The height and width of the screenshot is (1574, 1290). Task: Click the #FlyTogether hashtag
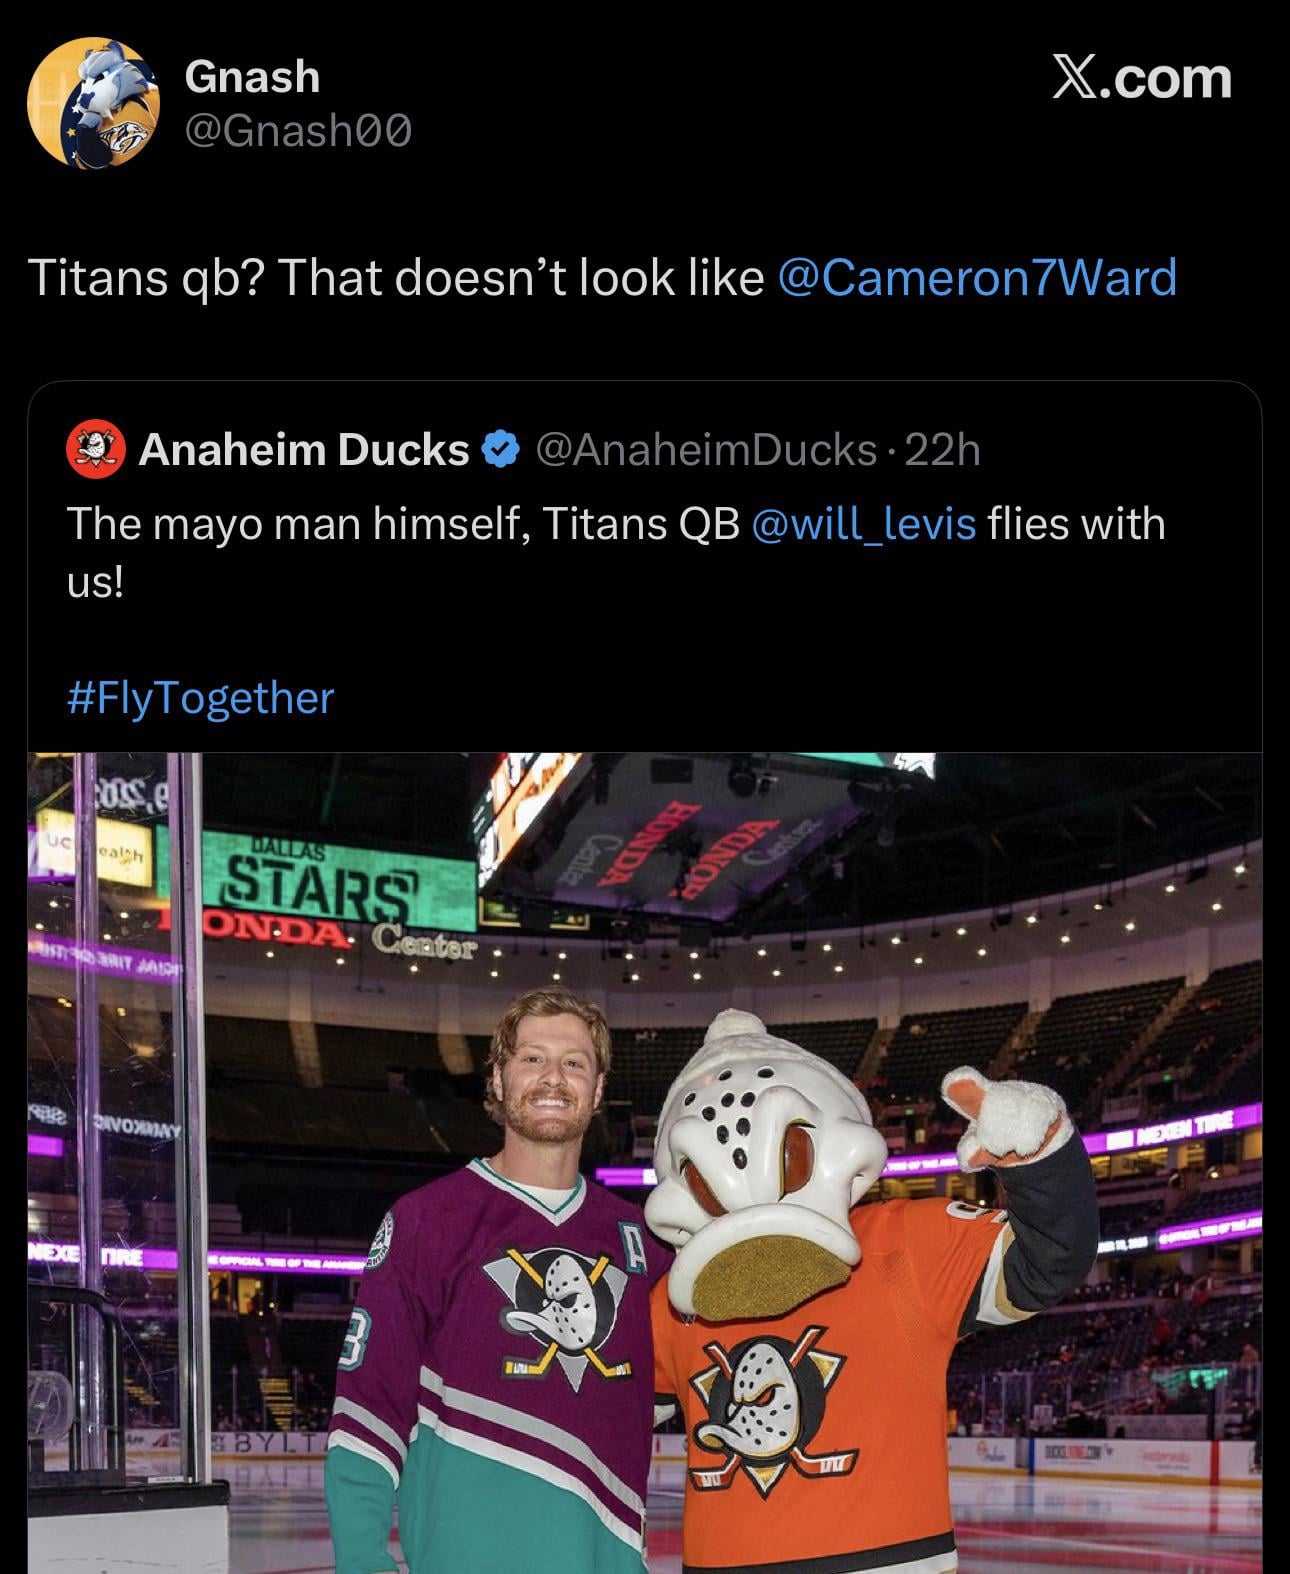pos(200,697)
